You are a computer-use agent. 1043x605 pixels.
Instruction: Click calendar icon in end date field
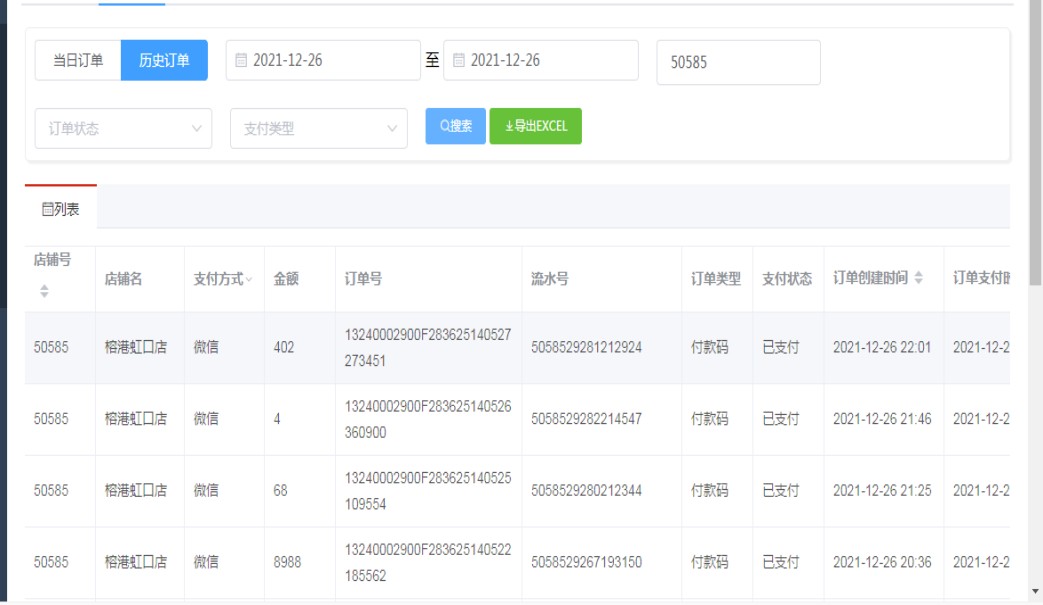[x=459, y=61]
